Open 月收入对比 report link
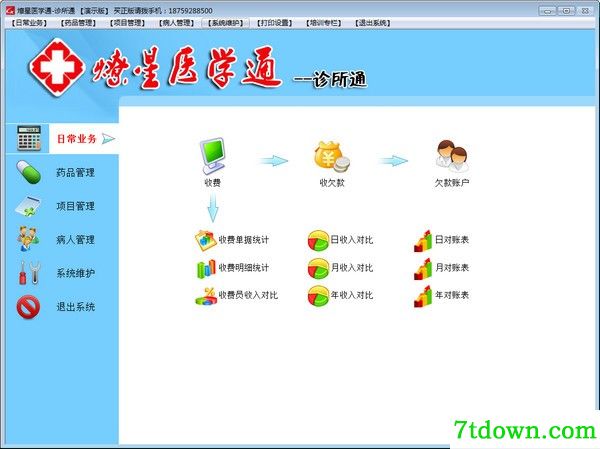Screen dimensions: 600x449 pos(352,268)
